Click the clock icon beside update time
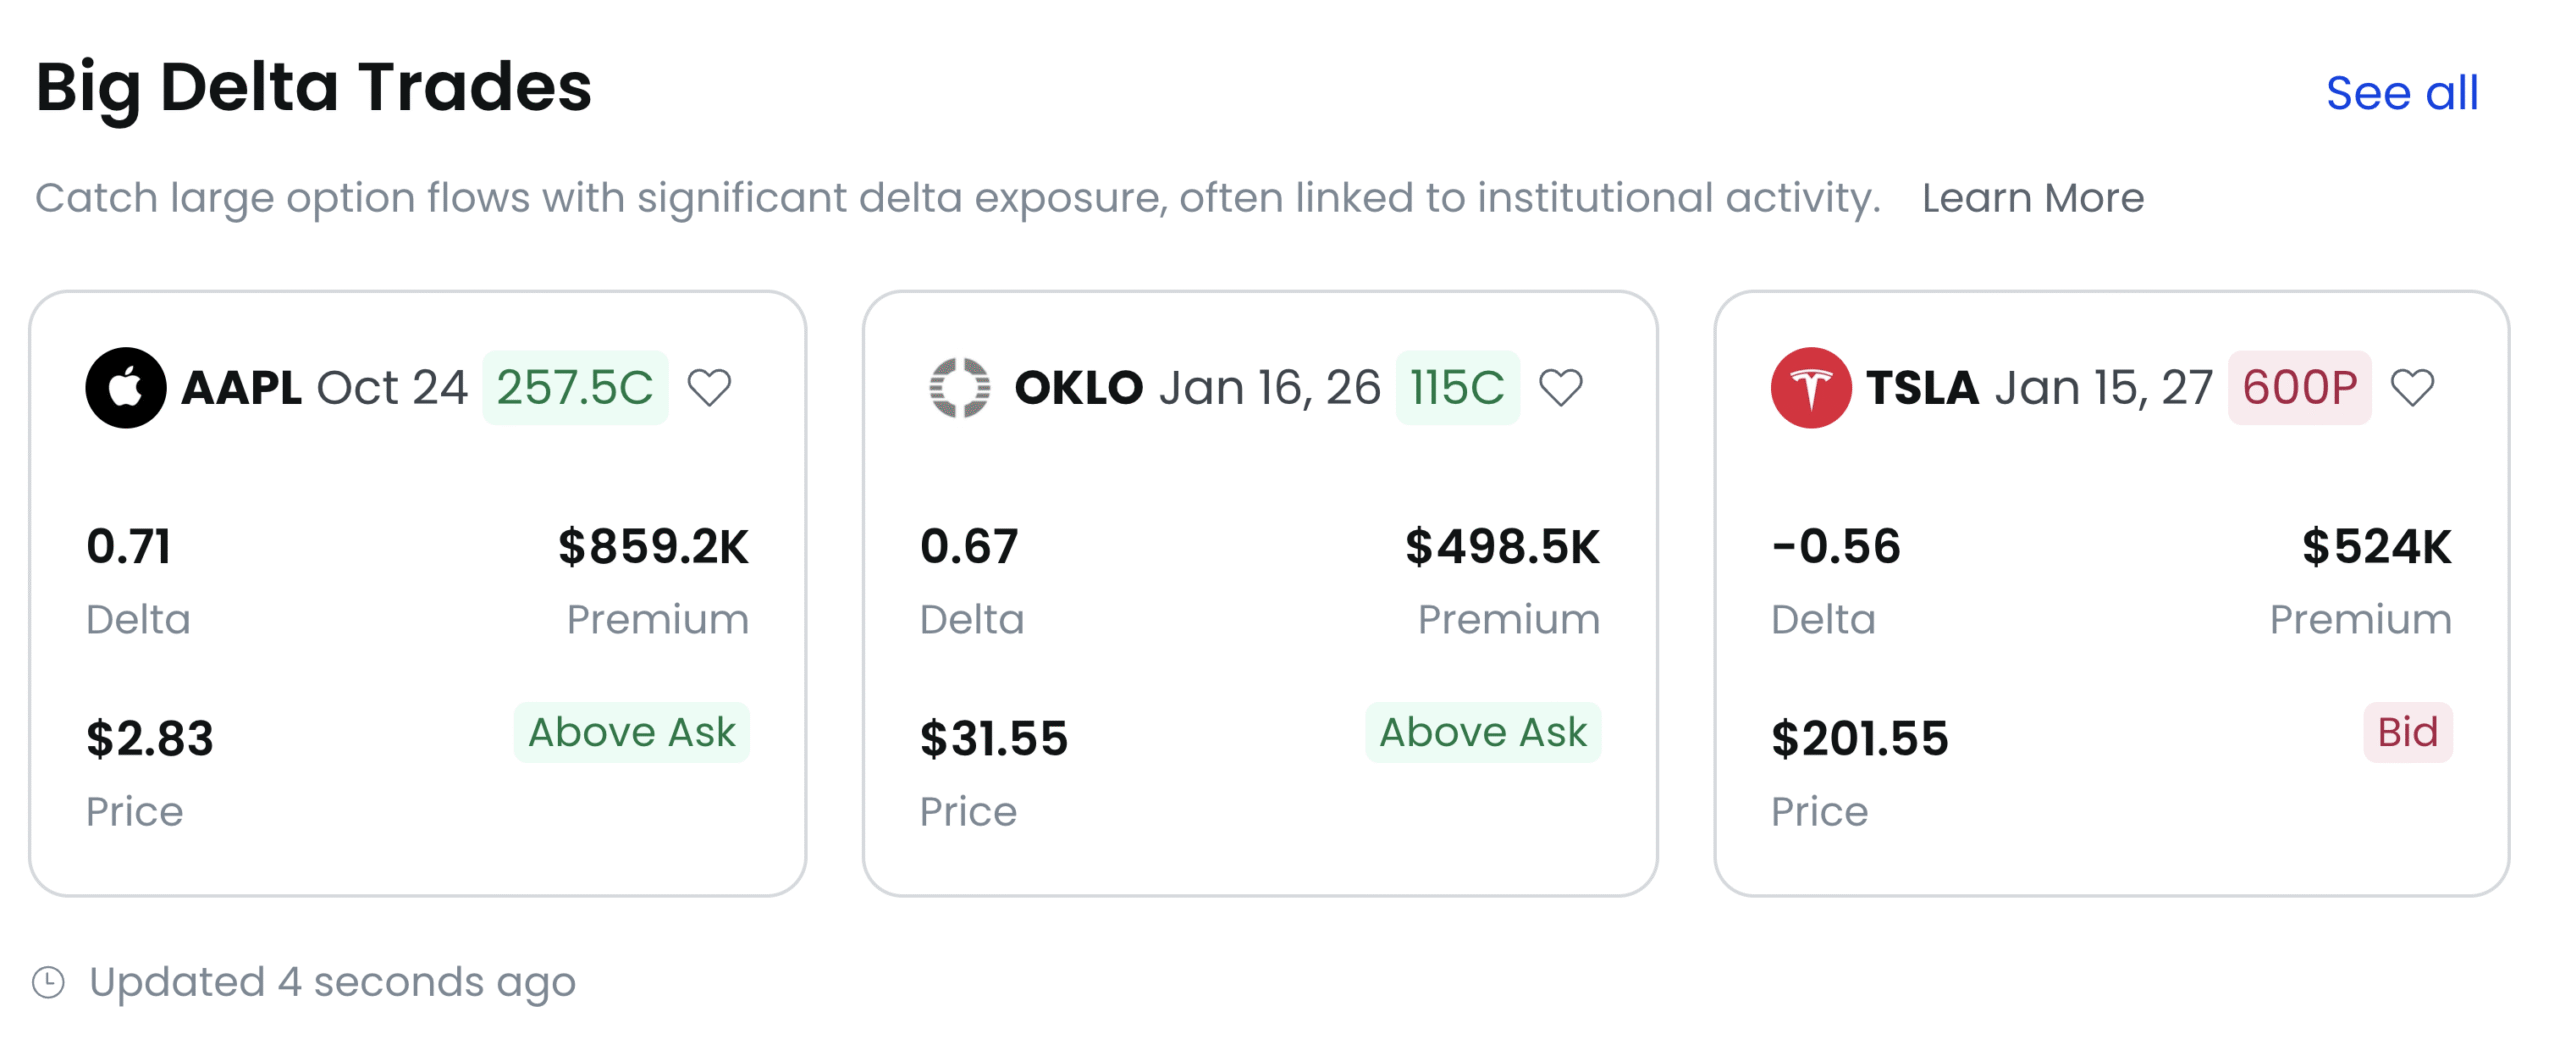Image resolution: width=2560 pixels, height=1045 pixels. (48, 982)
